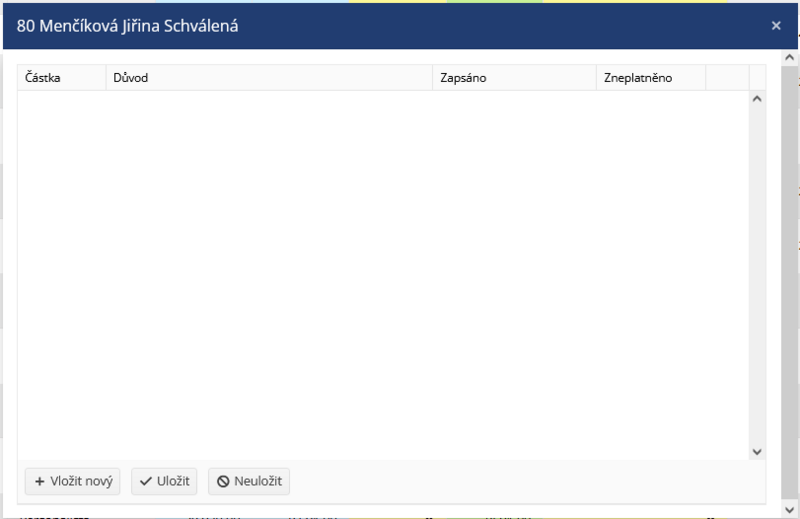Click the table's scroll up arrow
This screenshot has height=519, width=800.
[757, 98]
